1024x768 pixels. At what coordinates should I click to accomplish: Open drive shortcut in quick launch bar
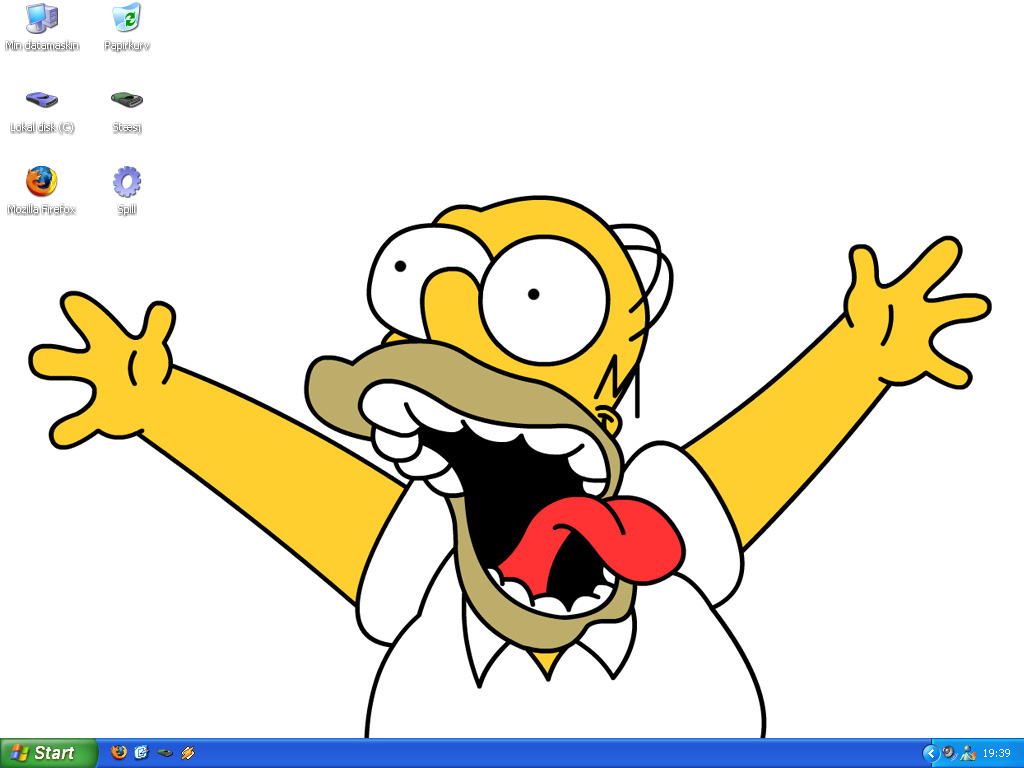[x=165, y=753]
